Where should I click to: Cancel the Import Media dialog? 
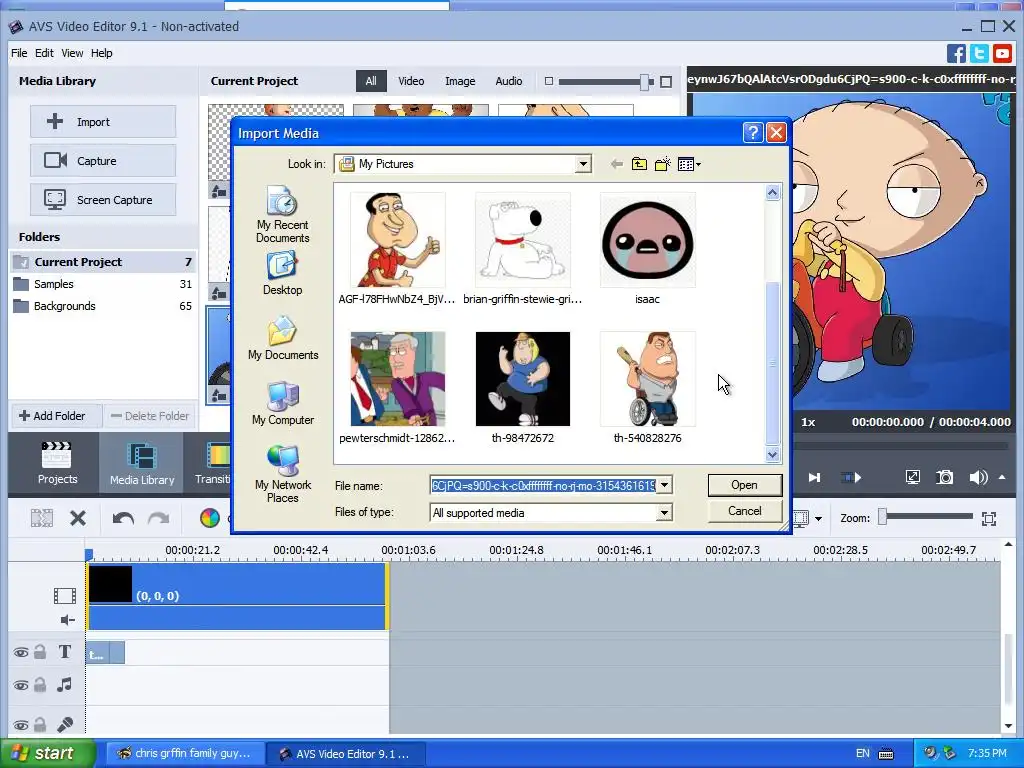[x=744, y=511]
